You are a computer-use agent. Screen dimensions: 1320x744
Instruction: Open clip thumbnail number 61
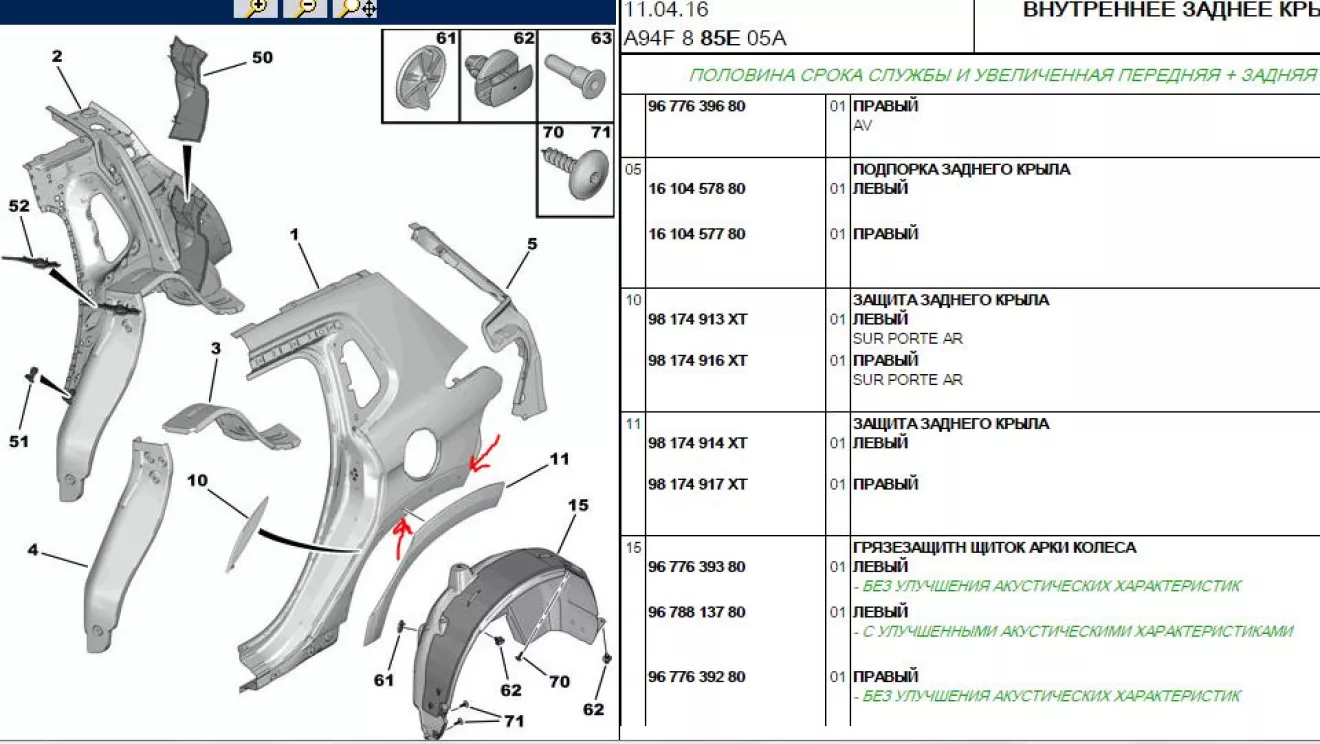coord(421,75)
